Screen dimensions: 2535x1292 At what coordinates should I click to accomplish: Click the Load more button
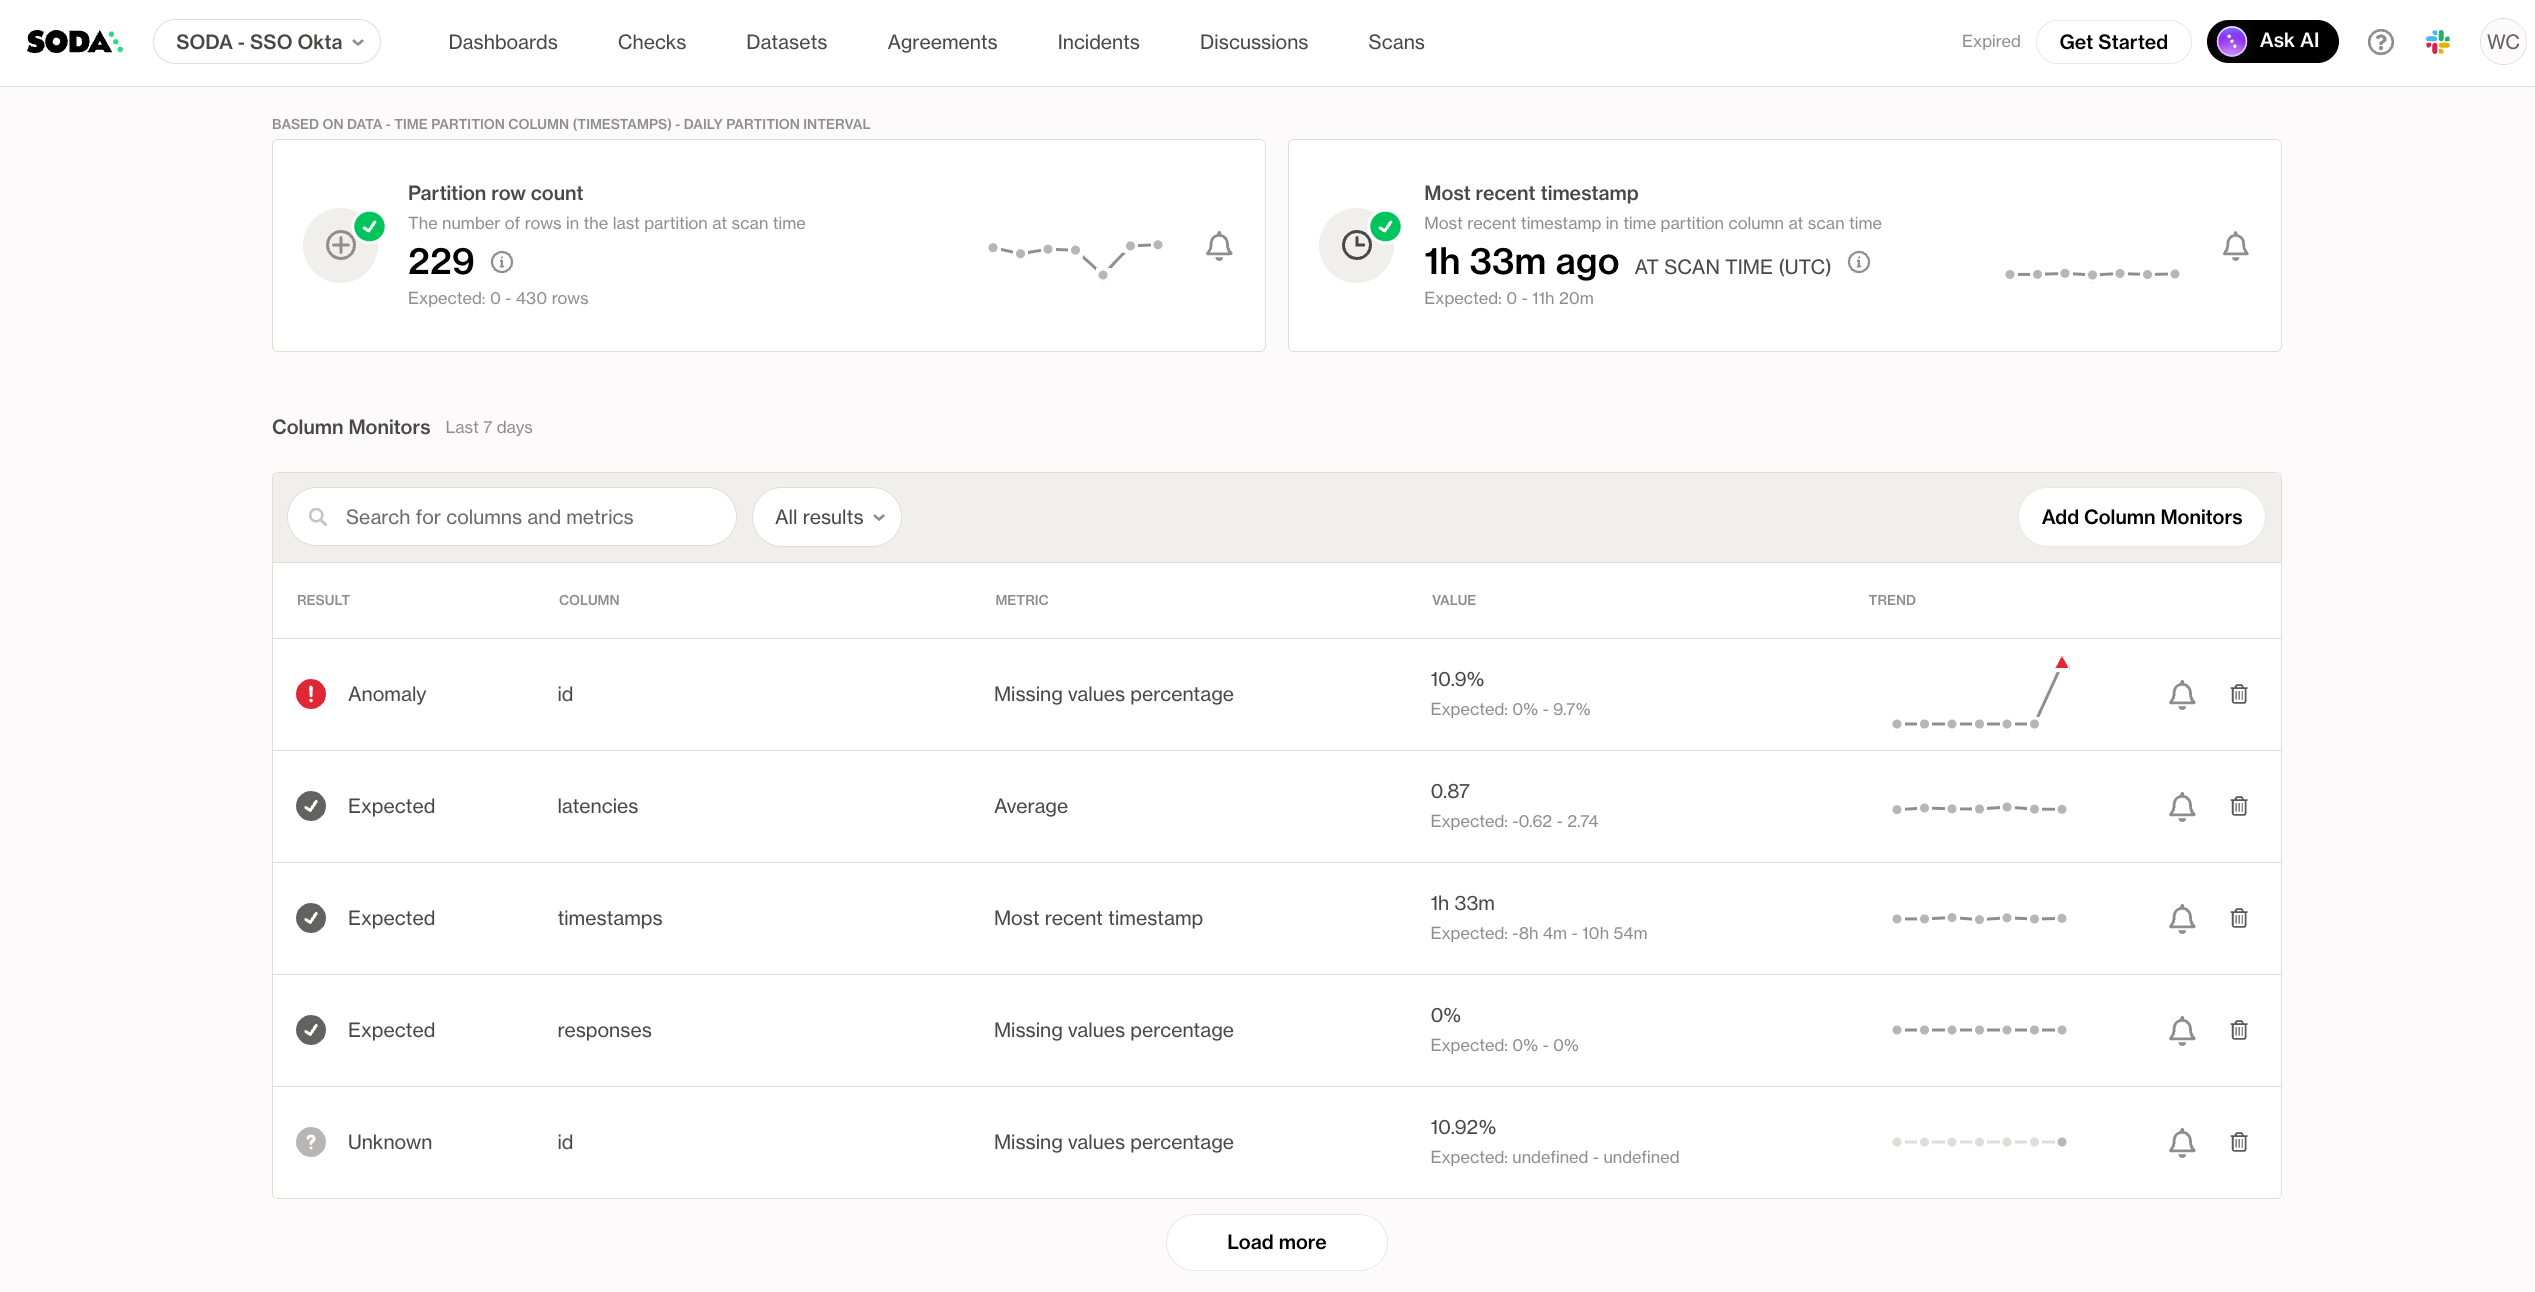1276,1242
